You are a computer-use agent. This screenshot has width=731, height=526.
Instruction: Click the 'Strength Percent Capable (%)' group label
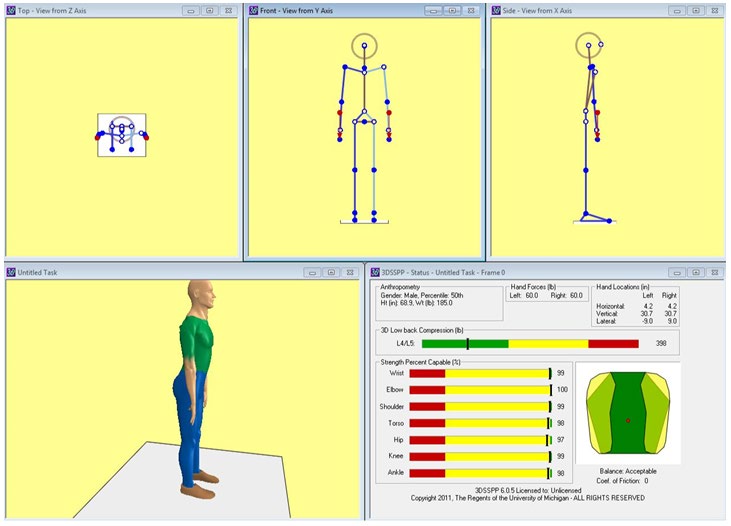(421, 362)
